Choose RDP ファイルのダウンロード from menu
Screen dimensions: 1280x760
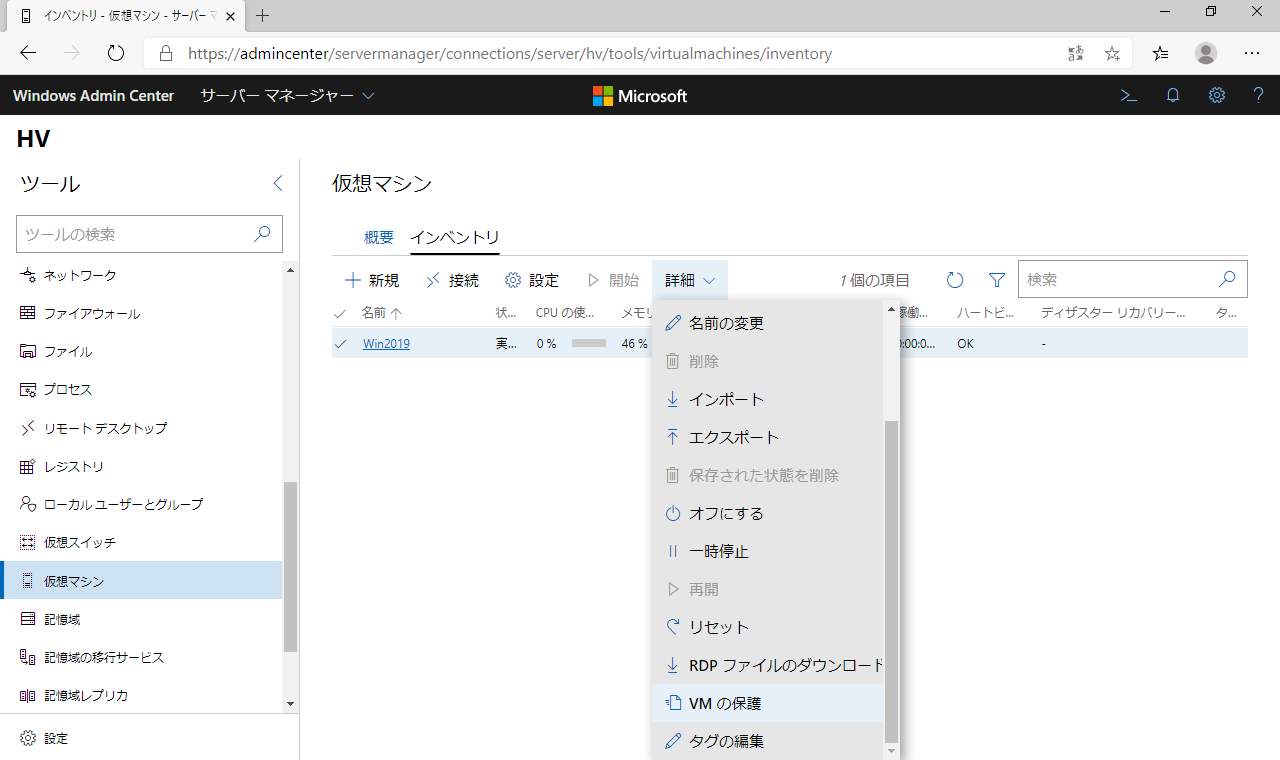pos(768,665)
